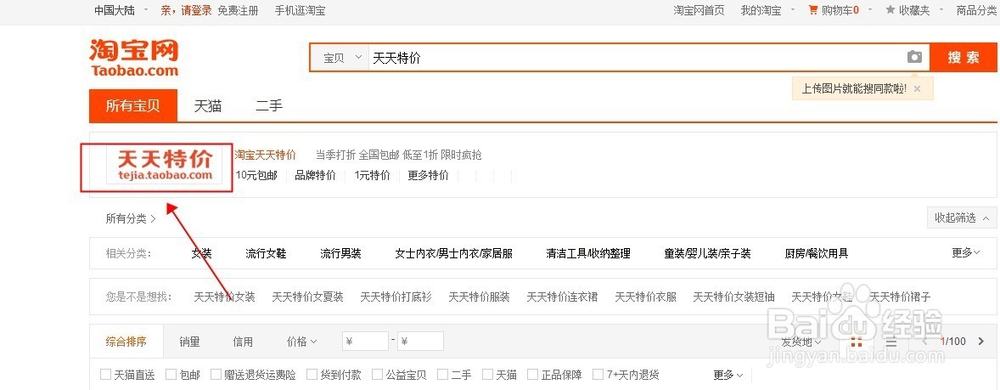The width and height of the screenshot is (1000, 390).
Task: Click the orange 搜索 button
Action: [963, 57]
